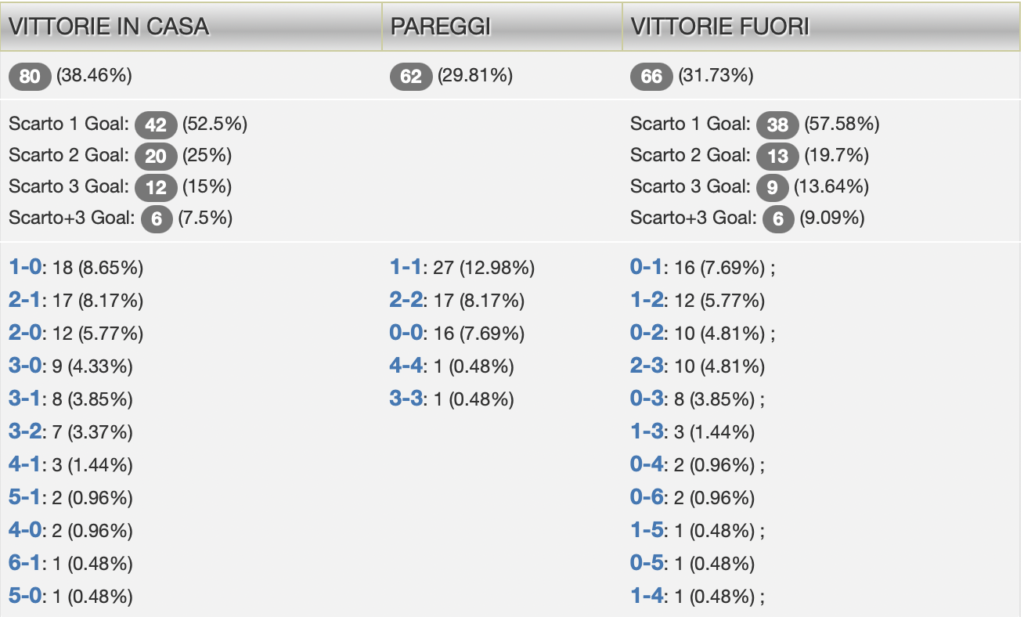Click the 0-0 draw score link
The width and height of the screenshot is (1024, 617).
(405, 333)
